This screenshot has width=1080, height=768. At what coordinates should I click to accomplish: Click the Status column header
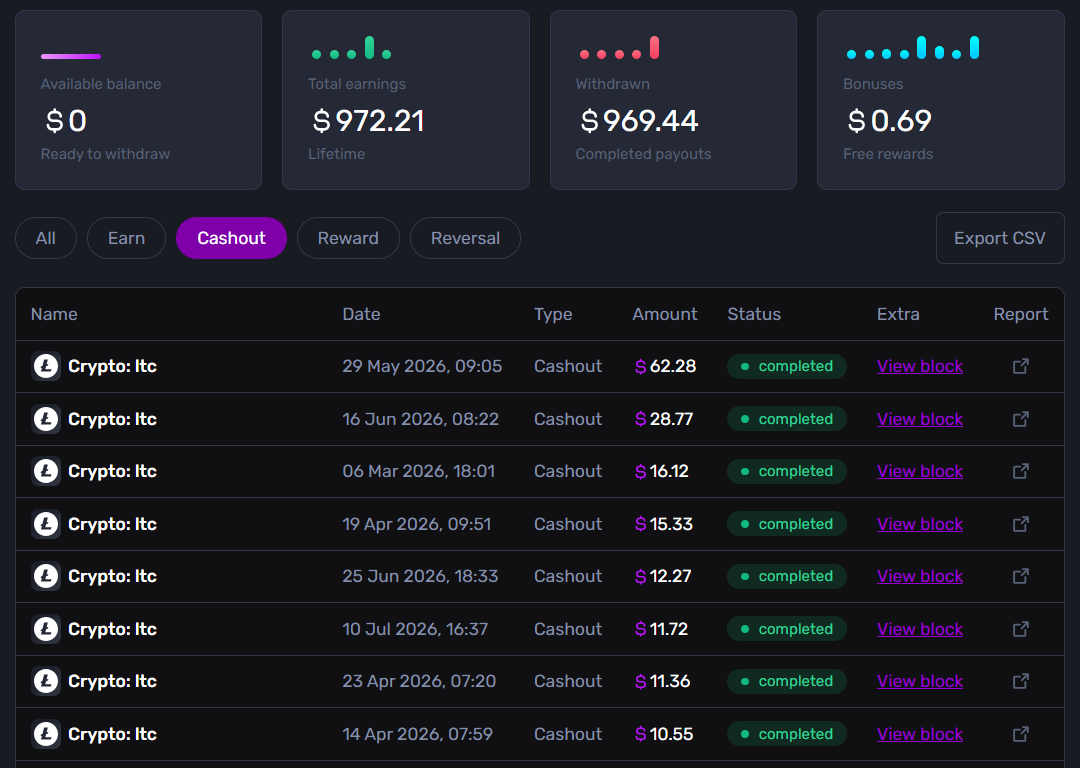pyautogui.click(x=754, y=314)
